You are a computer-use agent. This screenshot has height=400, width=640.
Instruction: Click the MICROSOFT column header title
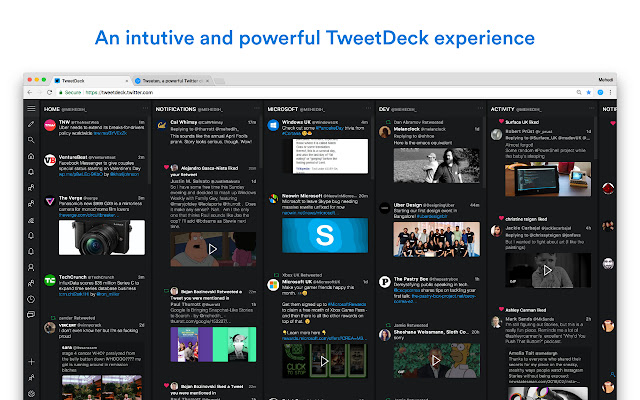tap(282, 109)
